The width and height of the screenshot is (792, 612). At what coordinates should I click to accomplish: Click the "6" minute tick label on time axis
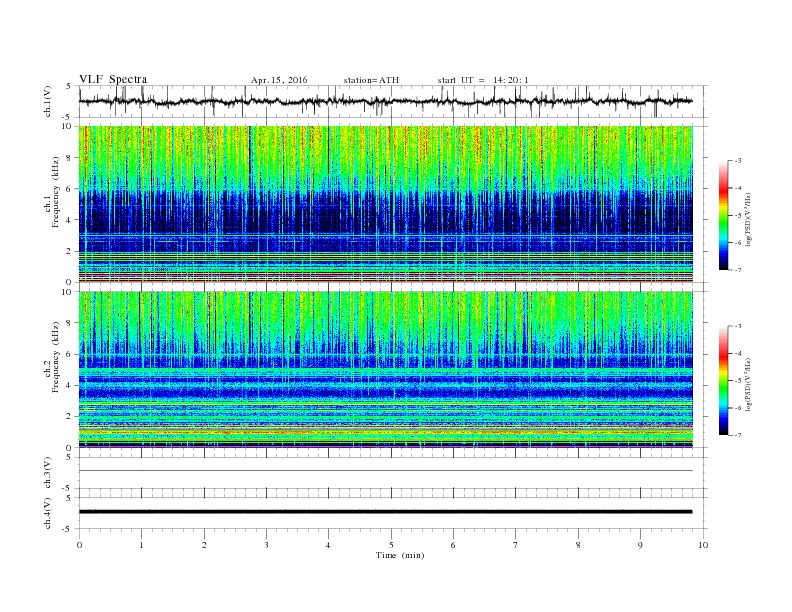coord(453,545)
